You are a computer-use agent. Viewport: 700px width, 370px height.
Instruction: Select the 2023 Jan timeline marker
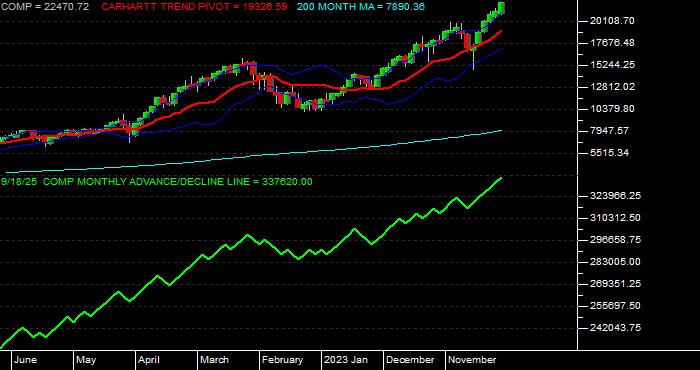click(346, 360)
